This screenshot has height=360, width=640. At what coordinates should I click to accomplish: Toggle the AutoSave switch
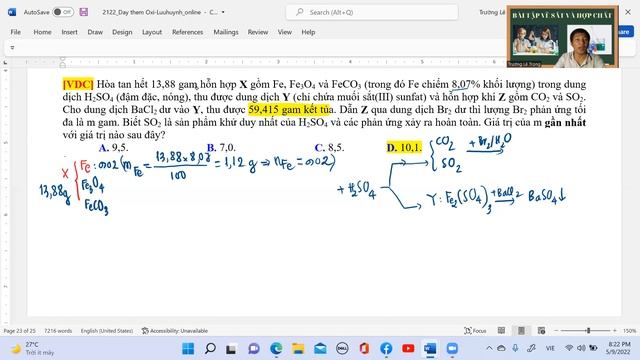tap(63, 12)
